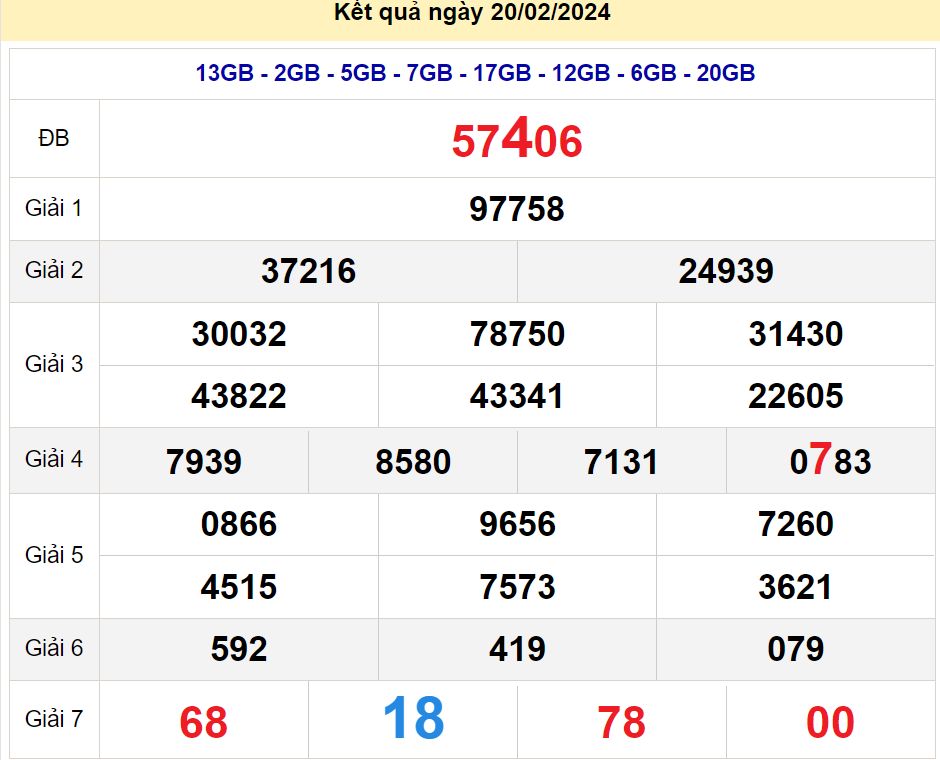Click the title 'Kết quả ngày 20/02/2024'
Screen dimensions: 940x760
[x=472, y=14]
